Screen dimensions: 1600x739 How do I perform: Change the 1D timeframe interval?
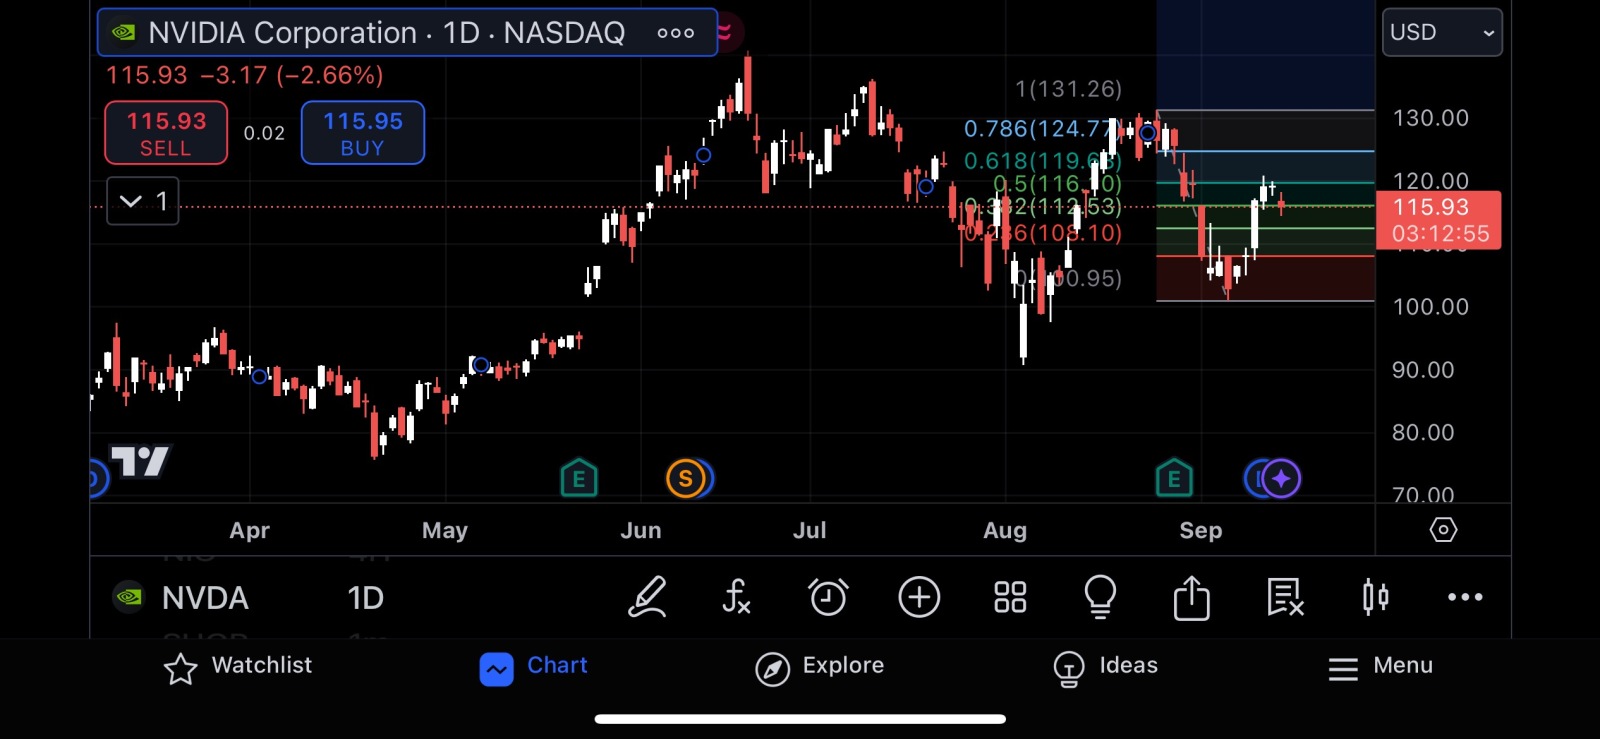(x=365, y=598)
